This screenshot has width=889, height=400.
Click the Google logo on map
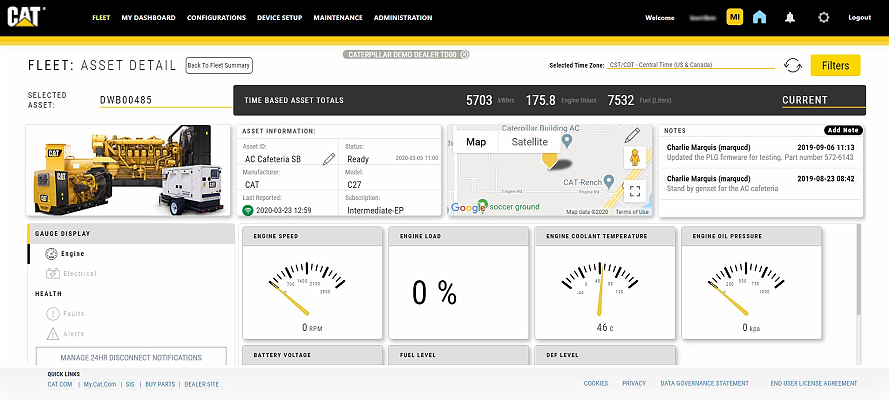click(x=468, y=208)
